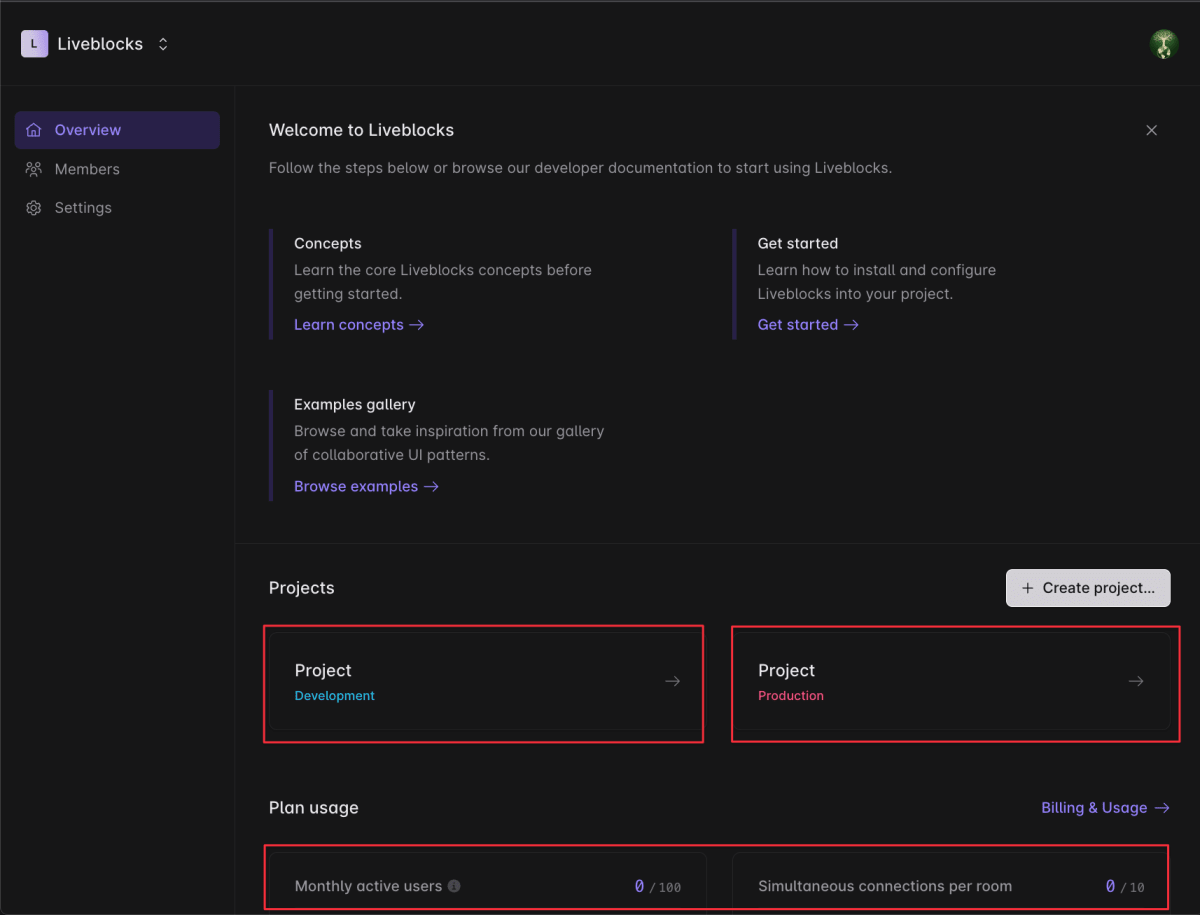The width and height of the screenshot is (1200, 915).
Task: Click the Members people icon
Action: point(34,169)
